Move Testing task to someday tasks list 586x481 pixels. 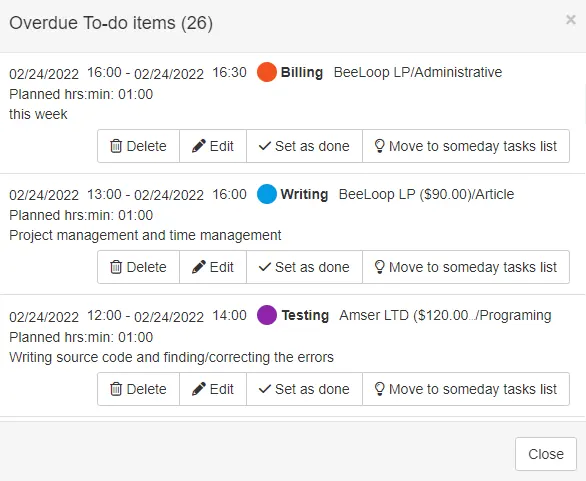pyautogui.click(x=466, y=389)
